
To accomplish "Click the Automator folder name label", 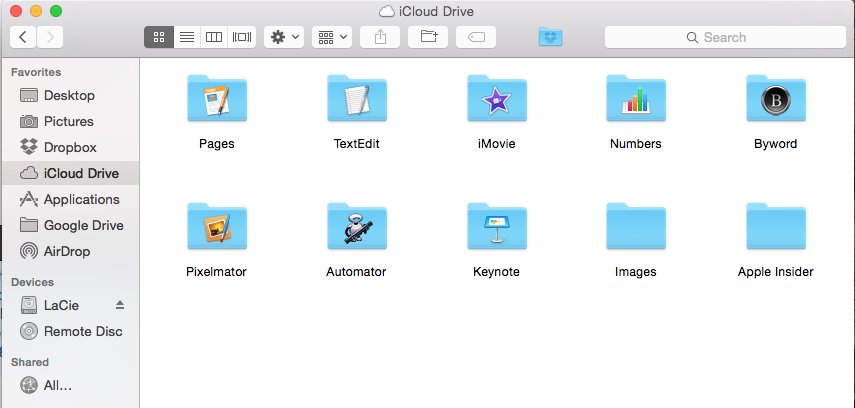I will click(356, 272).
